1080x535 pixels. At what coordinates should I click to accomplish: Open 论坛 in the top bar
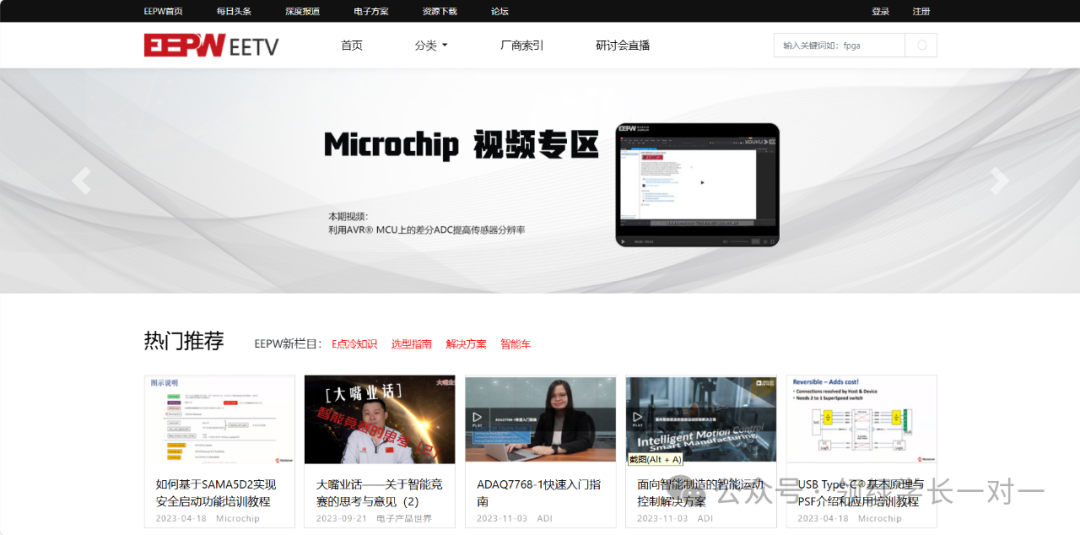pyautogui.click(x=500, y=11)
